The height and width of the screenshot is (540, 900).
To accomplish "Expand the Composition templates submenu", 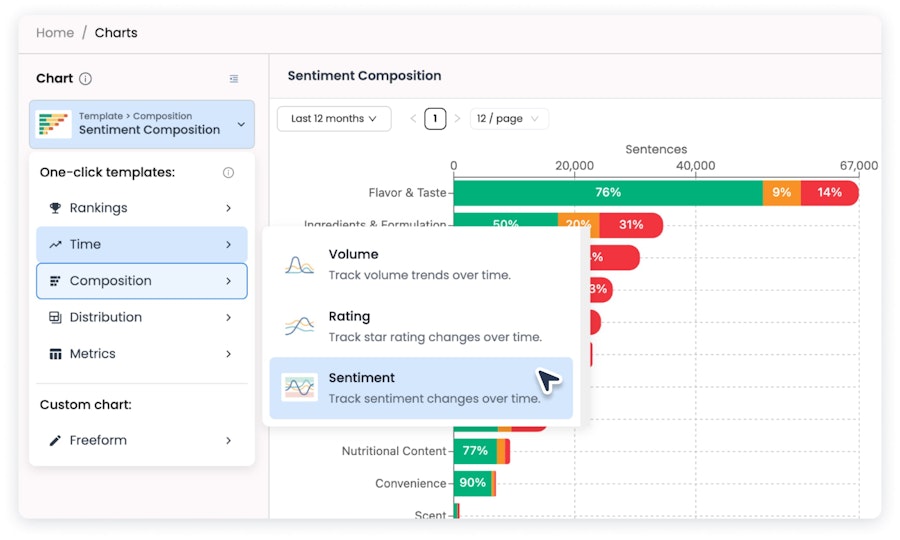I will (x=142, y=281).
